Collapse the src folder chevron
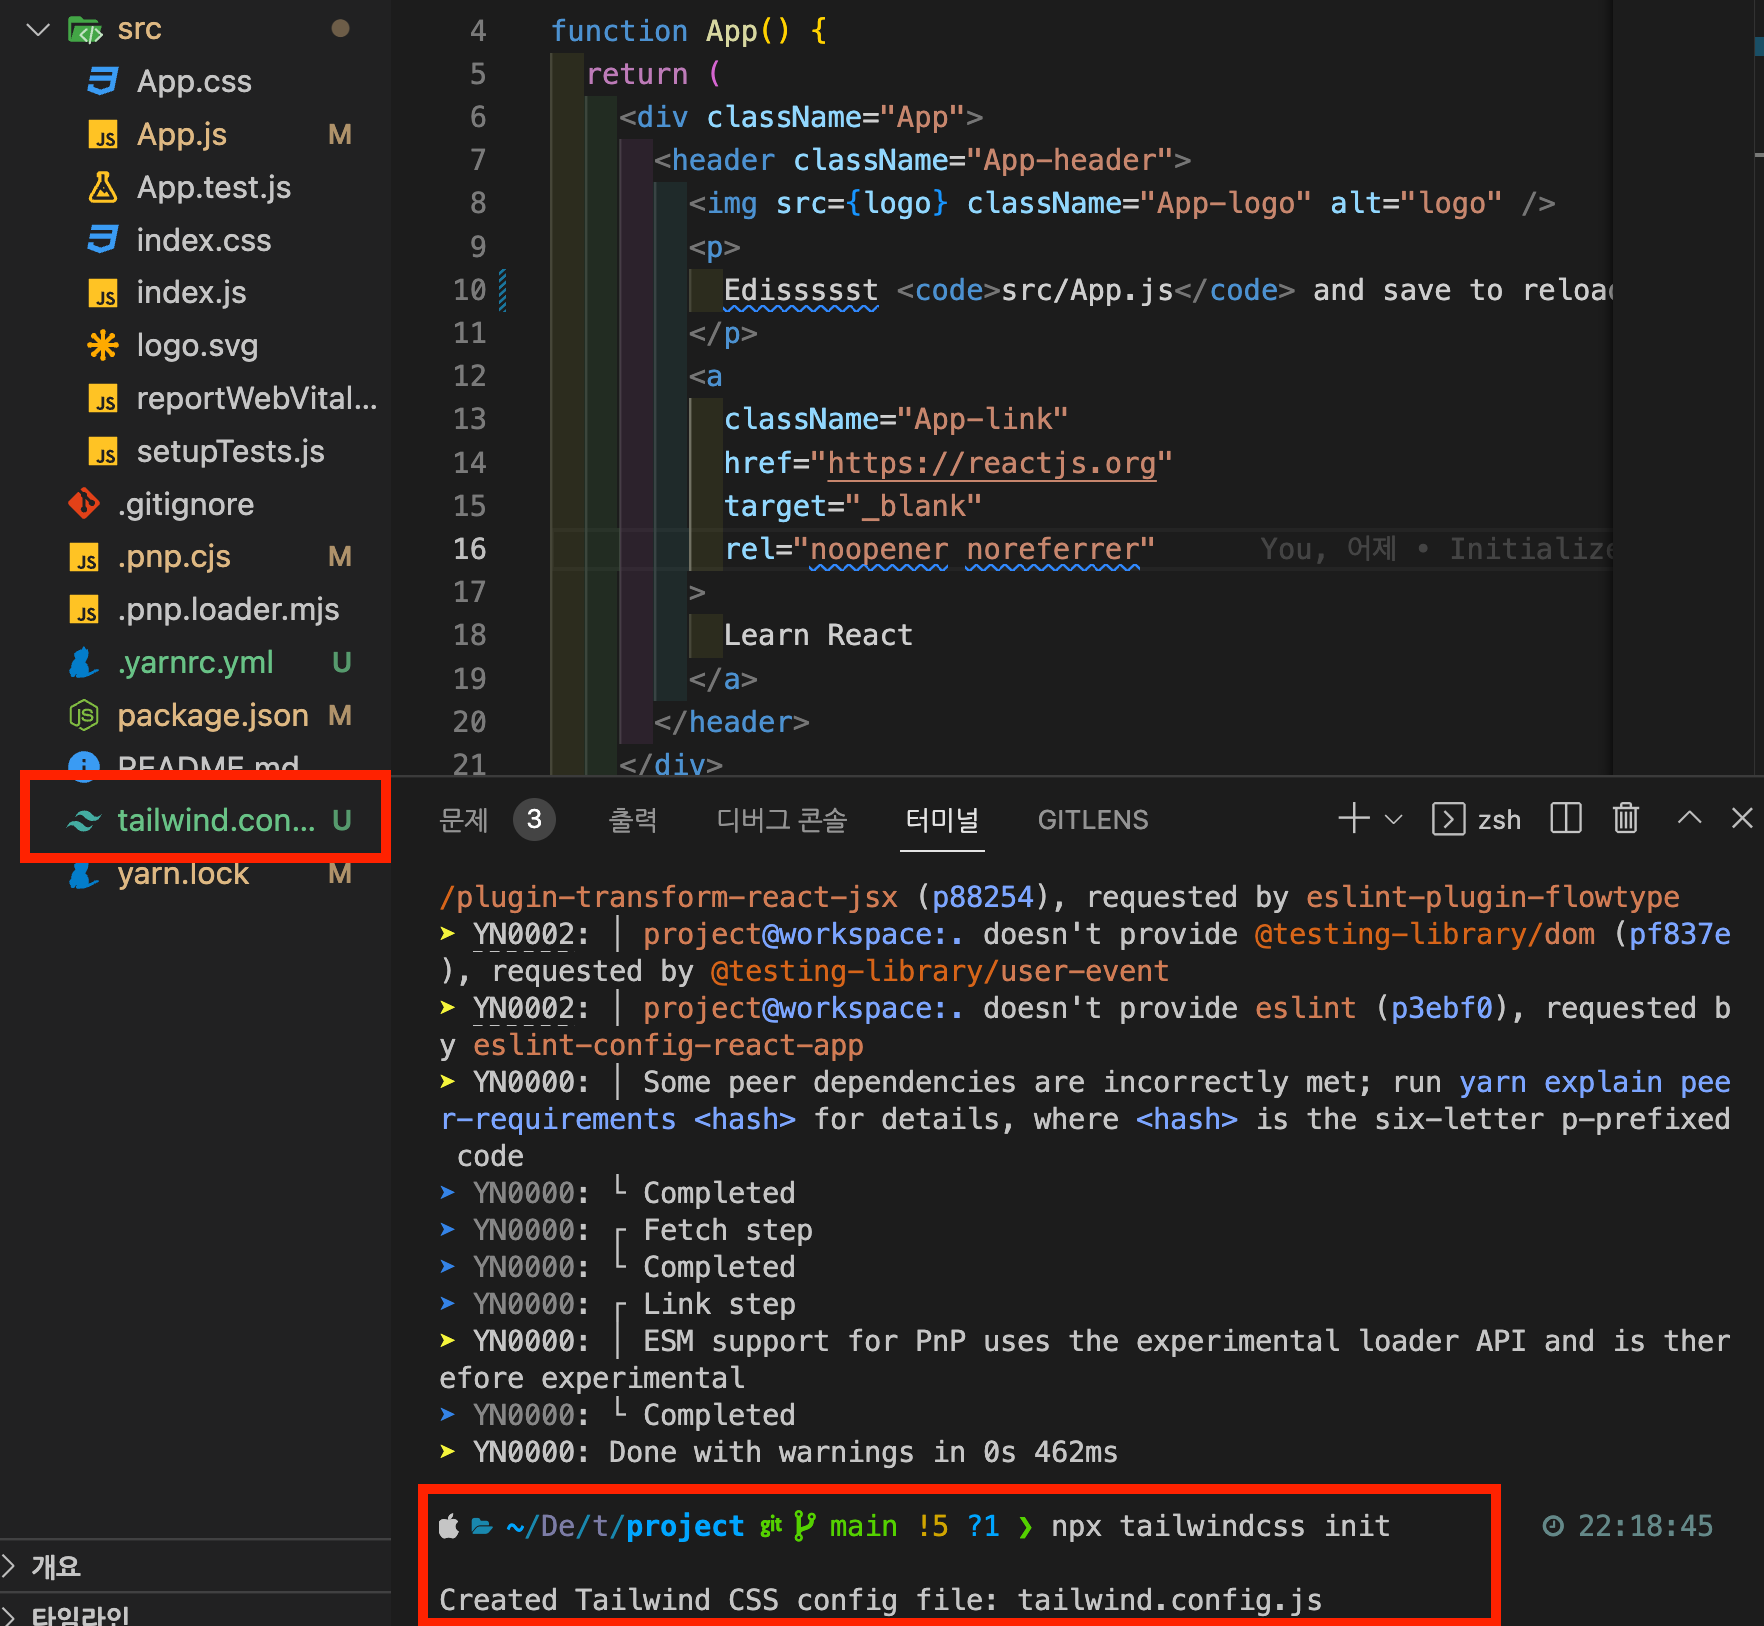 tap(38, 29)
